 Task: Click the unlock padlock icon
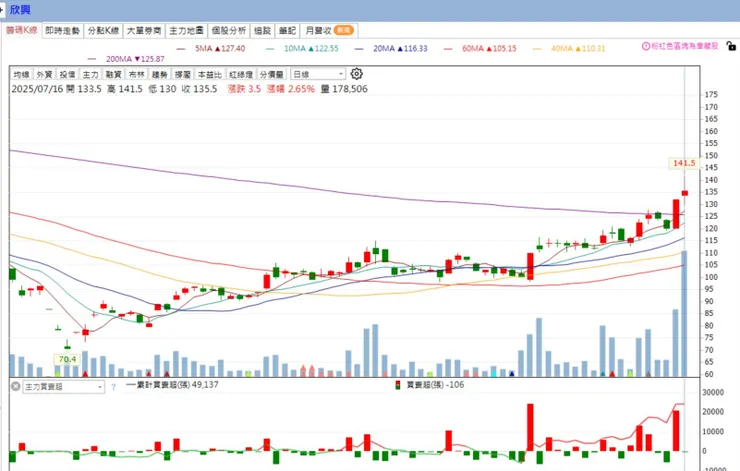pyautogui.click(x=731, y=46)
